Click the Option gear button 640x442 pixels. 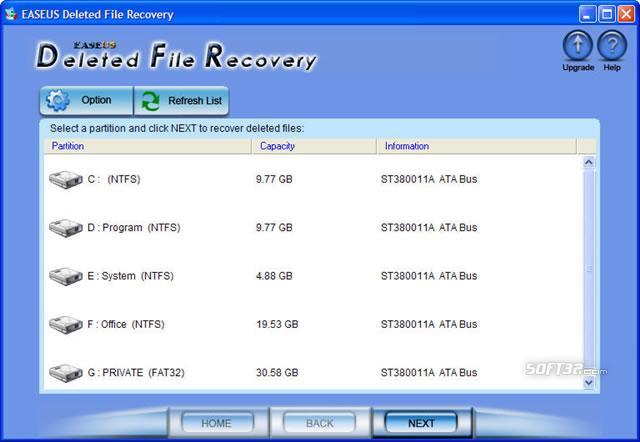[87, 100]
